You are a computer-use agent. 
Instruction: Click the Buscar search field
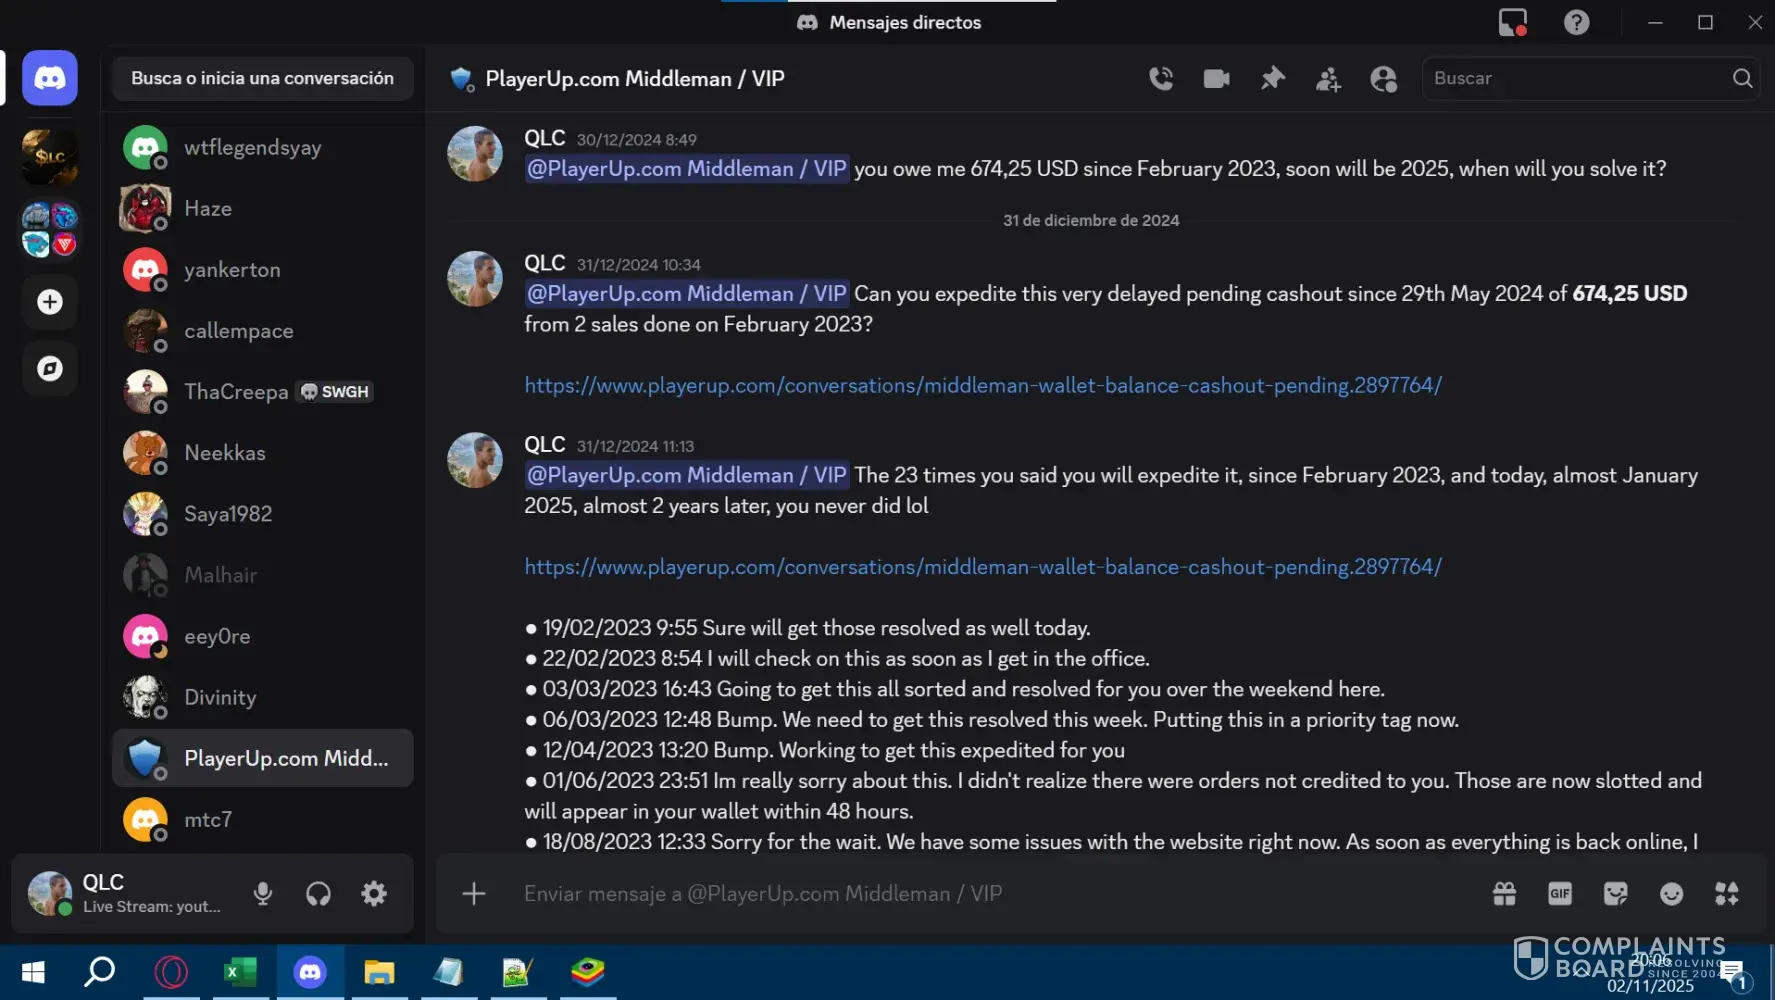tap(1575, 78)
